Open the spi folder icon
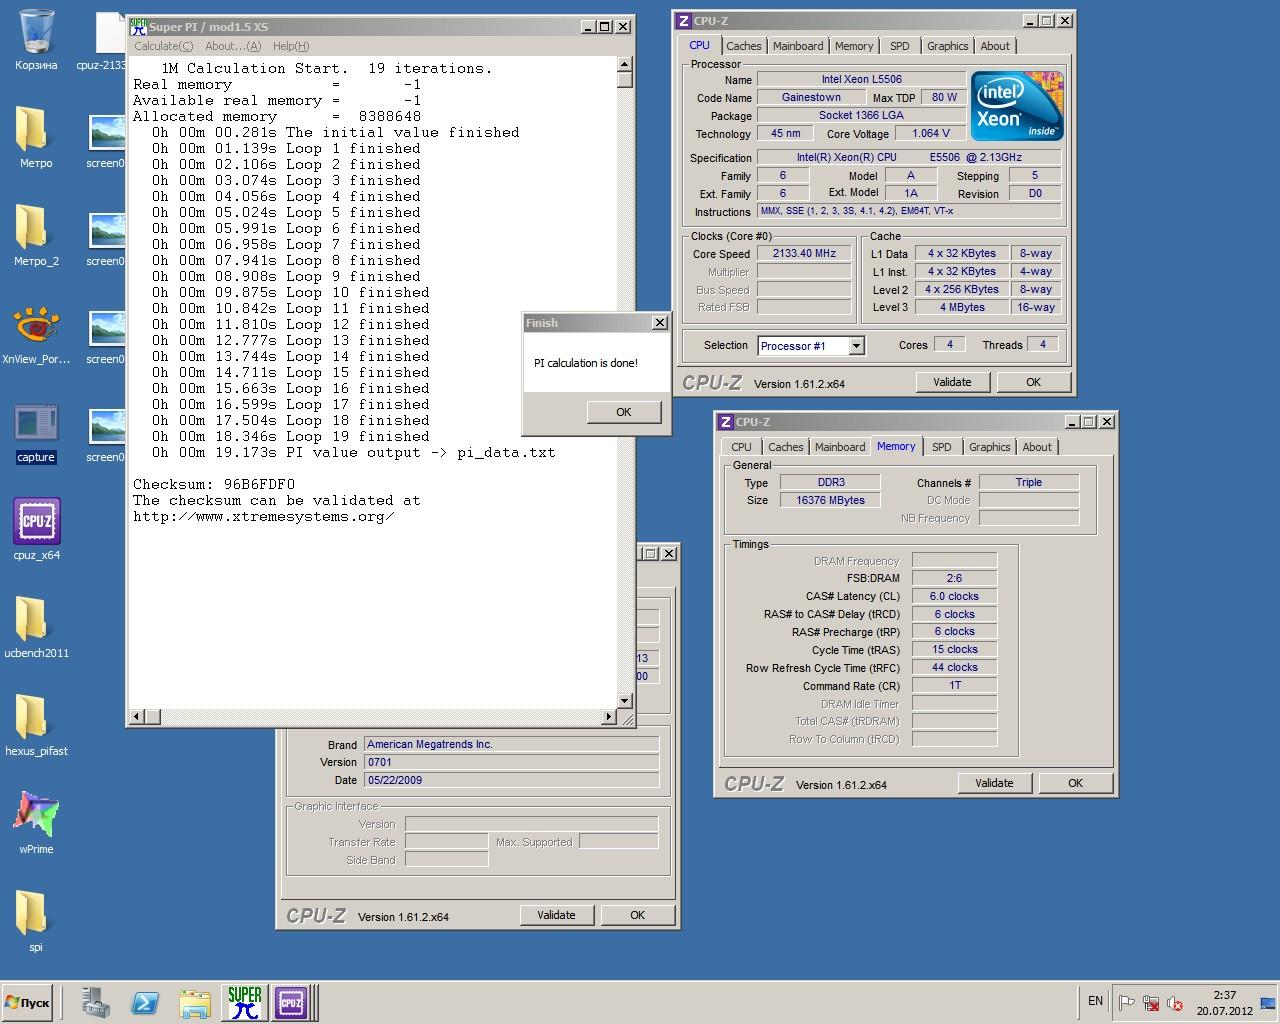Image resolution: width=1280 pixels, height=1024 pixels. tap(34, 922)
